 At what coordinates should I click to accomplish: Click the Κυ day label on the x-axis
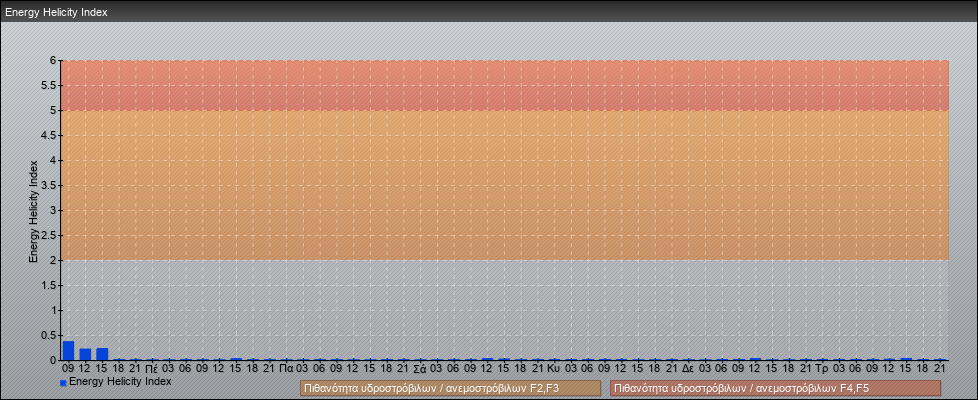pyautogui.click(x=553, y=369)
